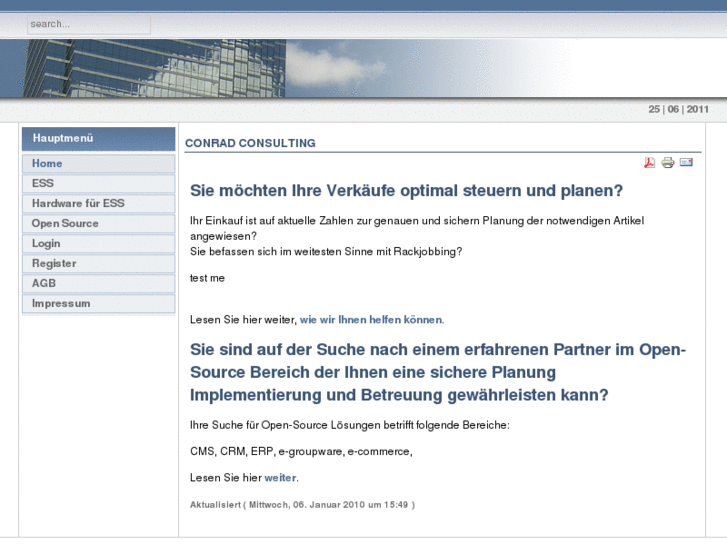Click the CONRAD CONSULTING page title

click(250, 143)
